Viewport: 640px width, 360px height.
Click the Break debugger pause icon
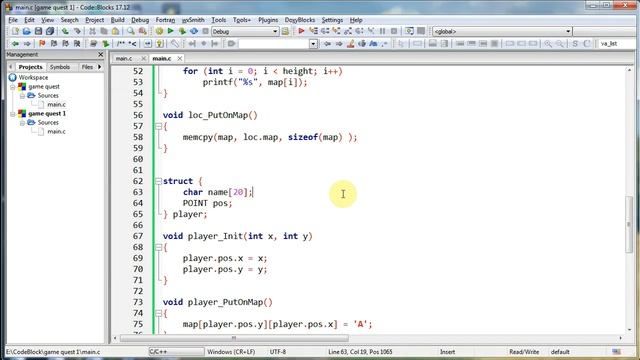tap(382, 31)
